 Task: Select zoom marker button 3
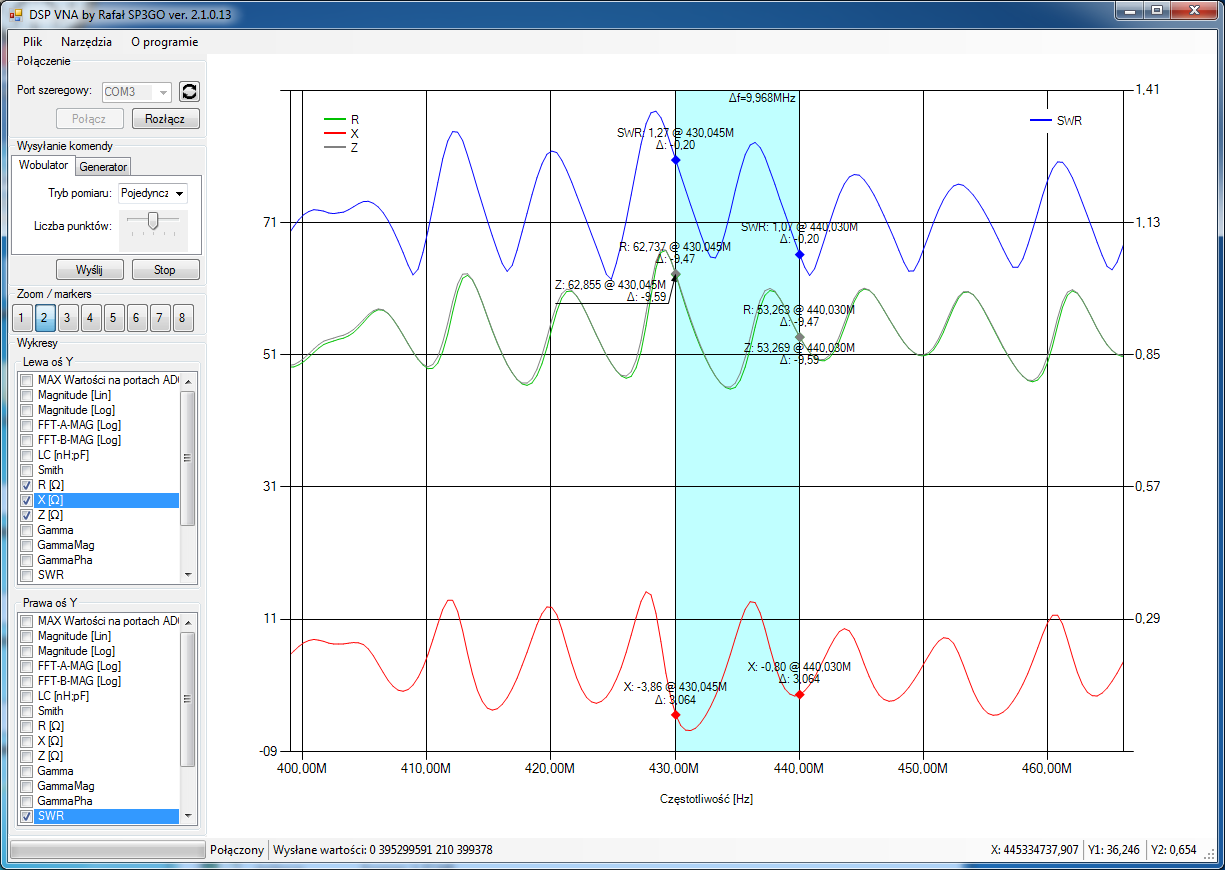pyautogui.click(x=67, y=319)
